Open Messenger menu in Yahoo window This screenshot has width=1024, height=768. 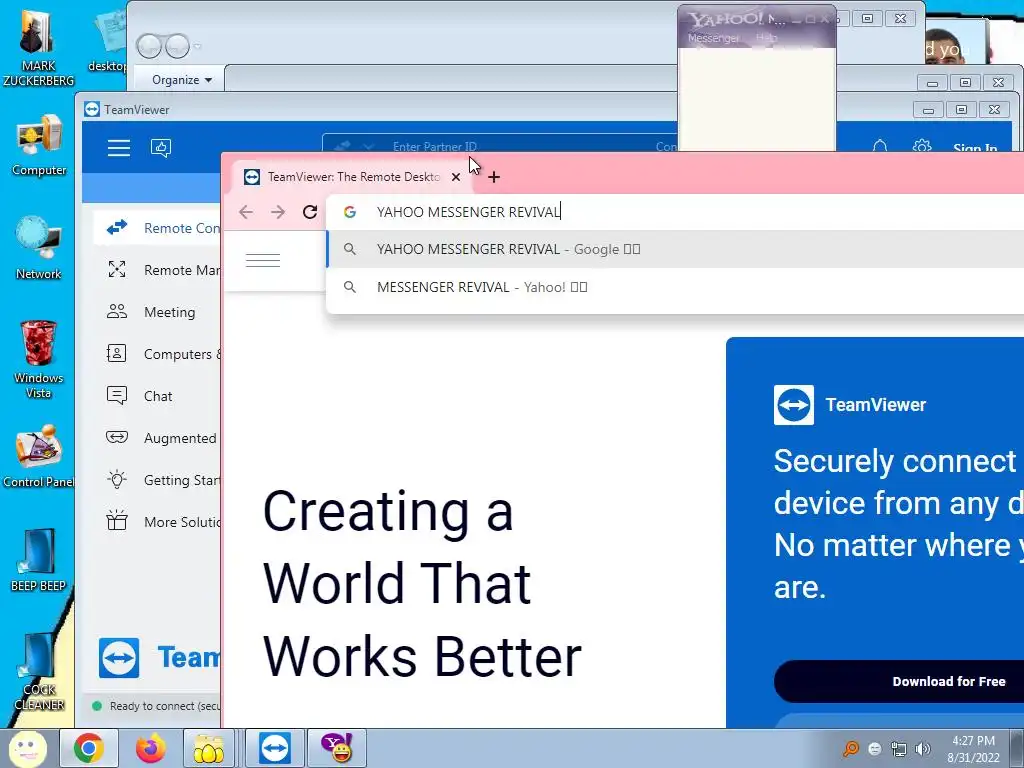713,38
